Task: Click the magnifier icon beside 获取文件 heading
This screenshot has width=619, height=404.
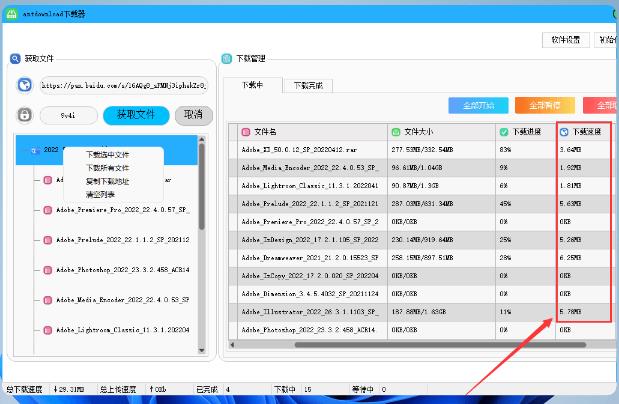Action: [x=15, y=59]
